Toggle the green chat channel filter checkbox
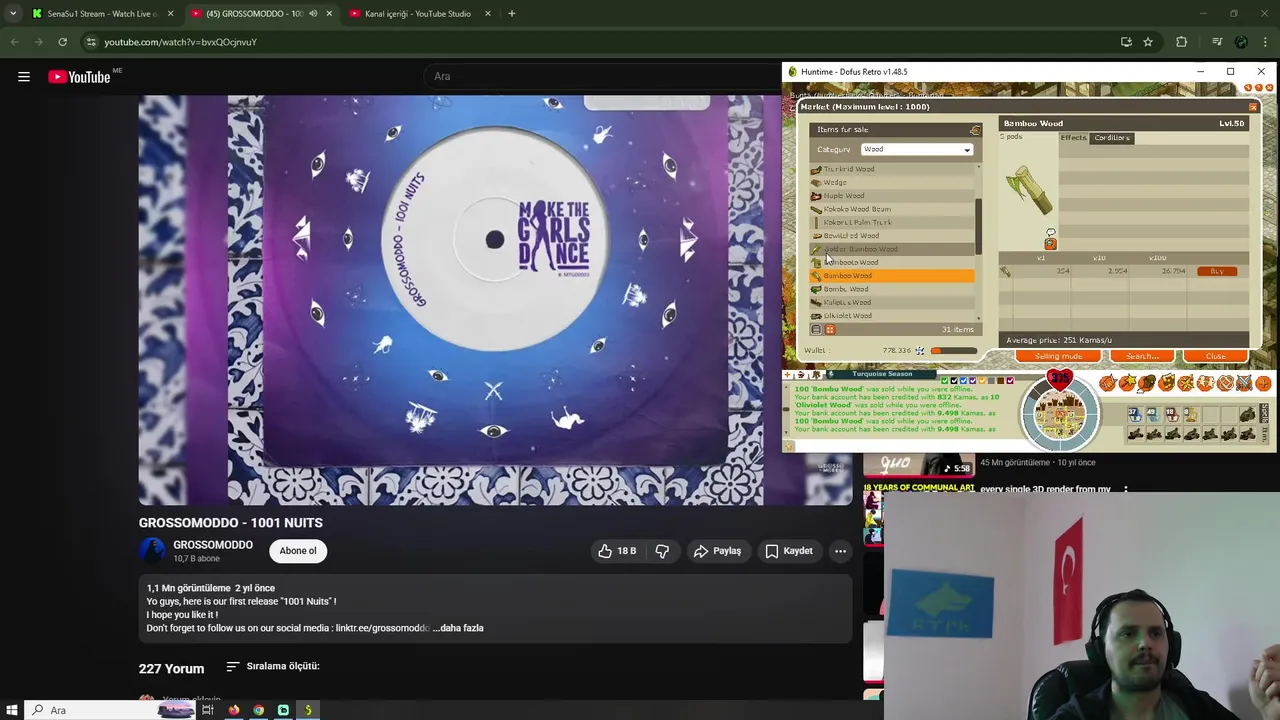Screen dimensions: 1280x720 (944, 380)
